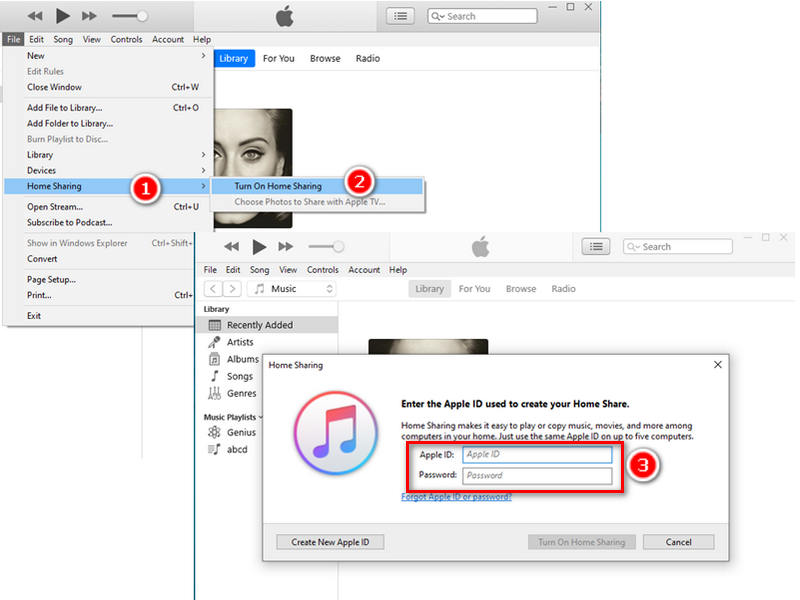Open the Edit menu in top window
Image resolution: width=800 pixels, height=600 pixels.
36,39
